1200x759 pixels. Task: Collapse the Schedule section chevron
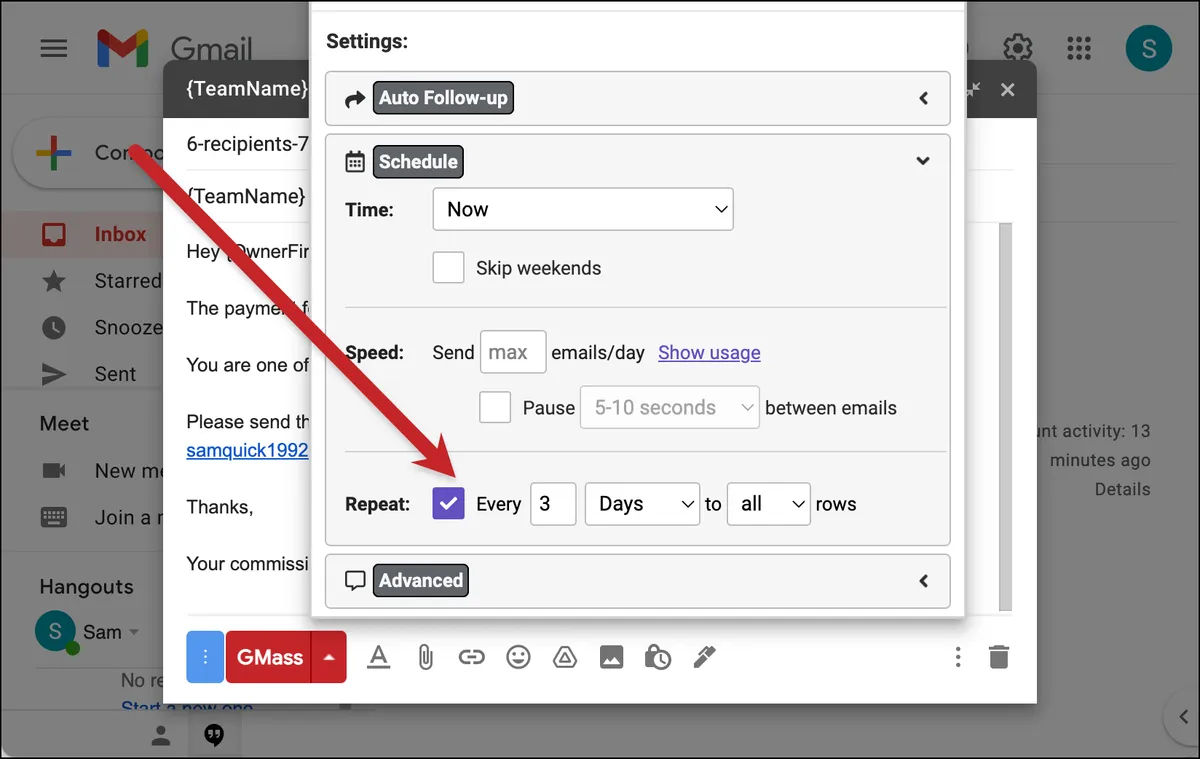pyautogui.click(x=924, y=161)
